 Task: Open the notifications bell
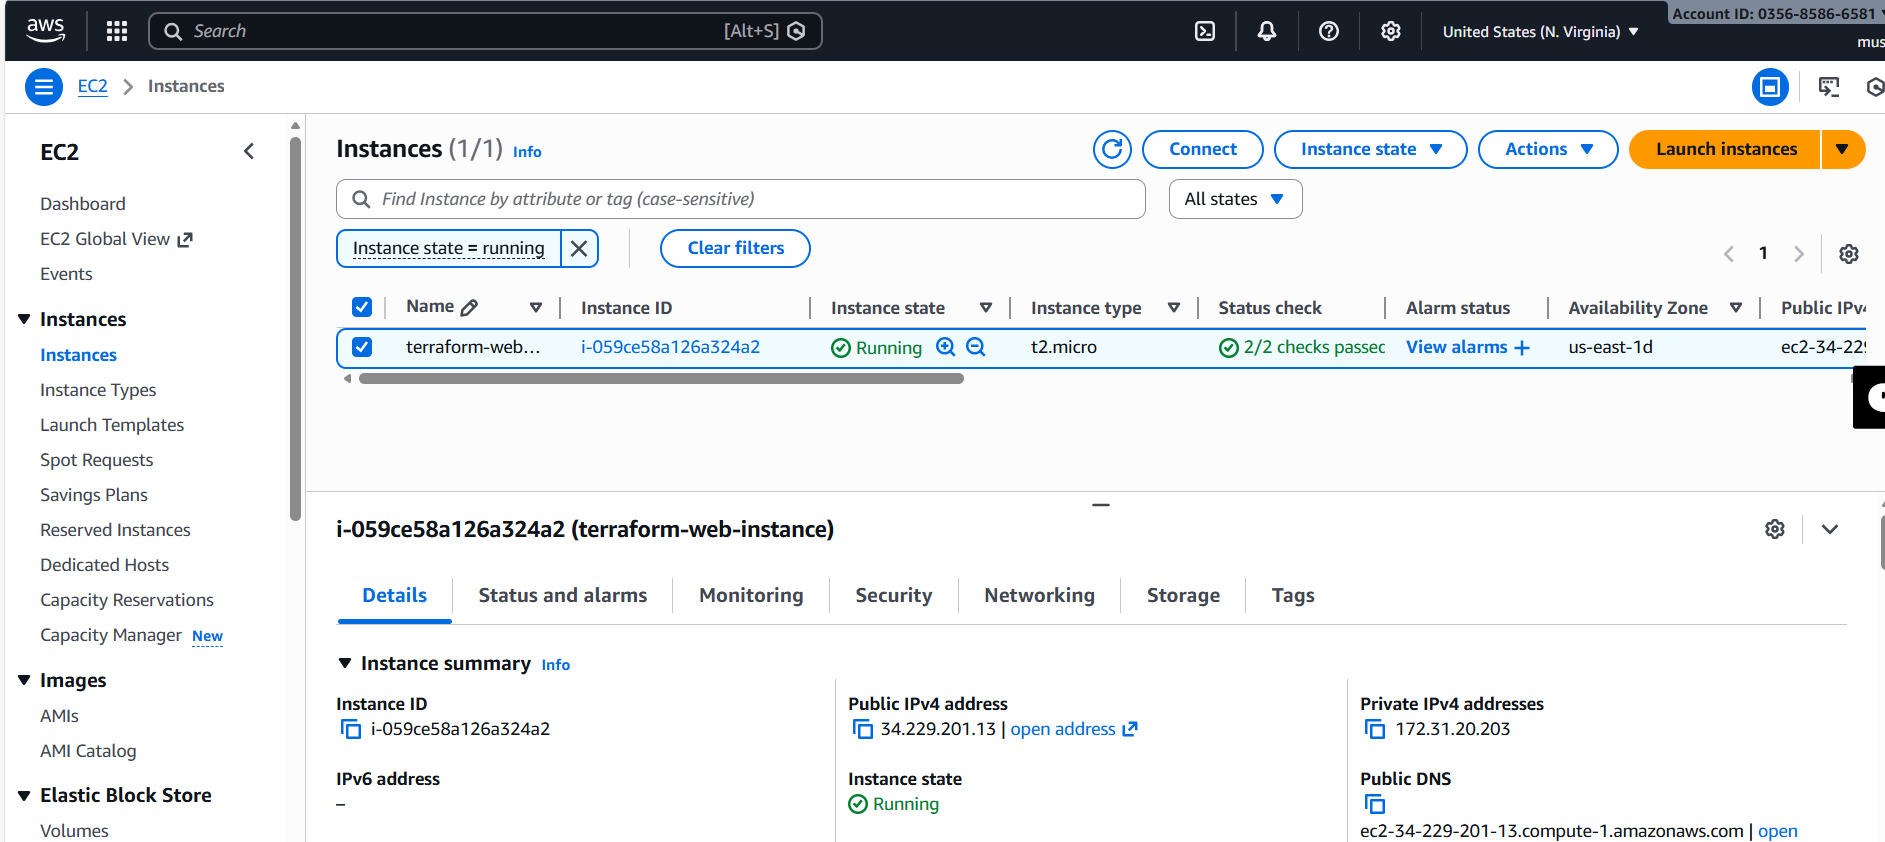click(x=1266, y=31)
